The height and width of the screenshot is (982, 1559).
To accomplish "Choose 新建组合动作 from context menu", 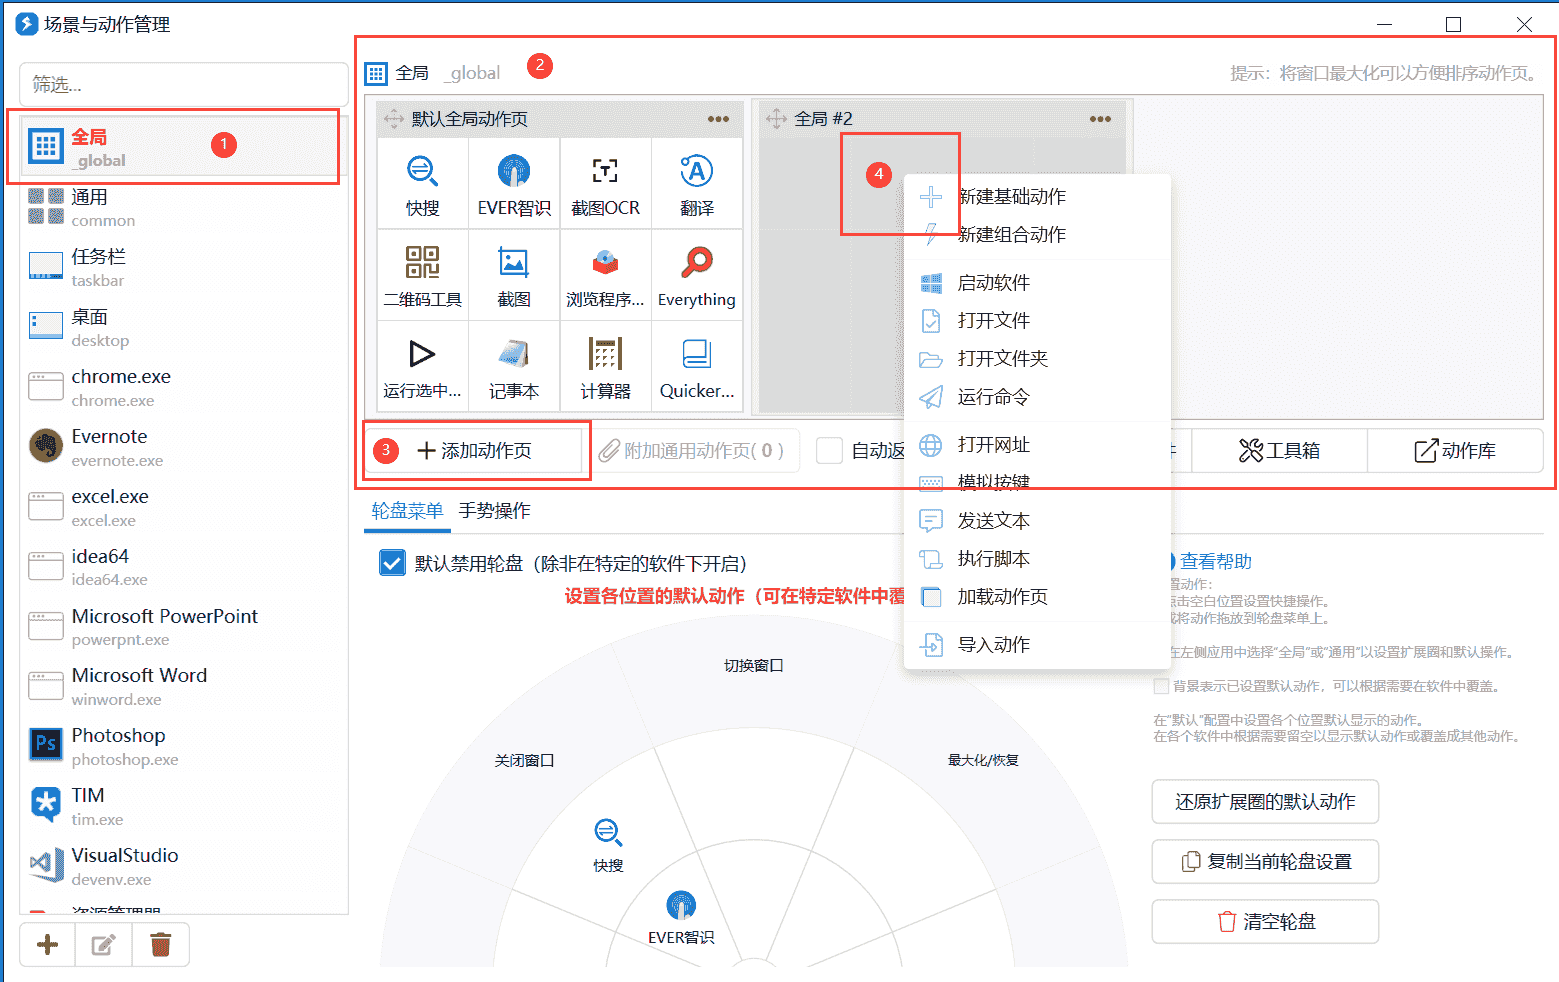I will 1037,235.
